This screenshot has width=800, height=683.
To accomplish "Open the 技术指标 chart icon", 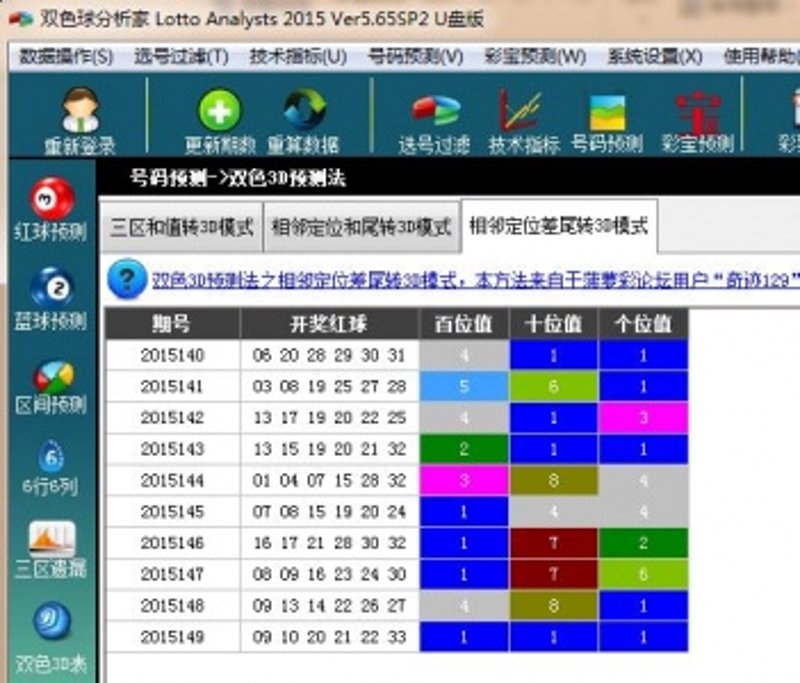I will (520, 110).
